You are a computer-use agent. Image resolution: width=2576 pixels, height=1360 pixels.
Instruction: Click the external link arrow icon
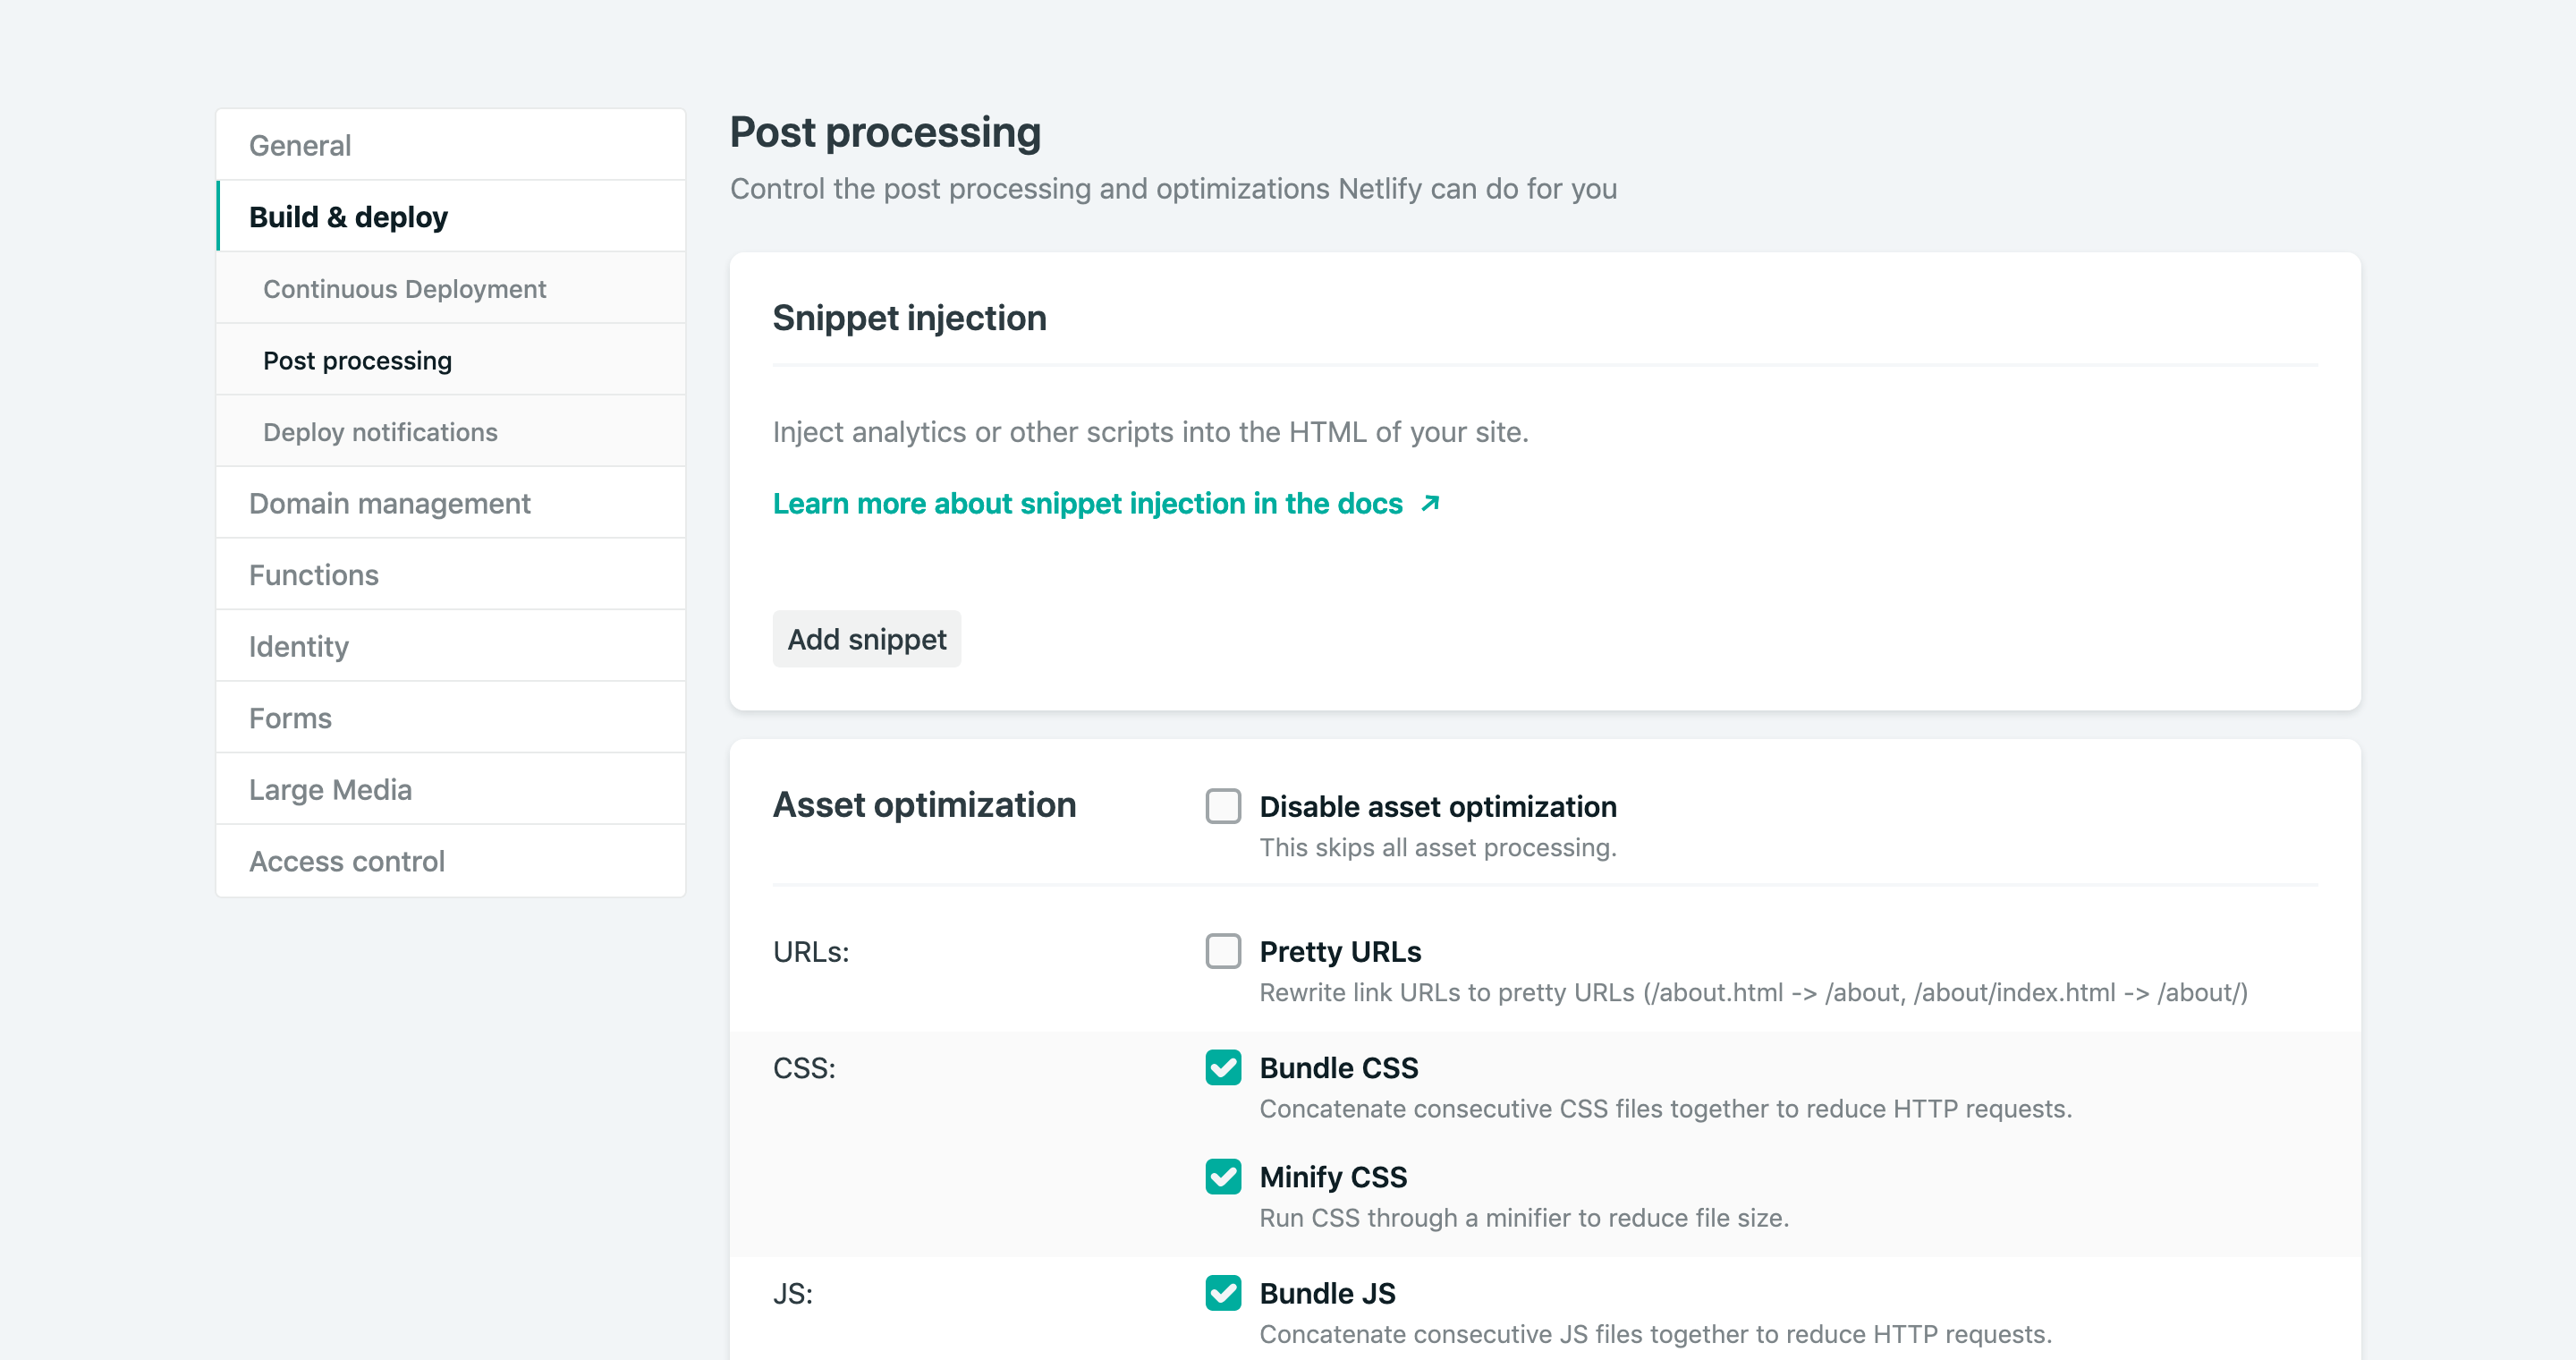tap(1430, 503)
